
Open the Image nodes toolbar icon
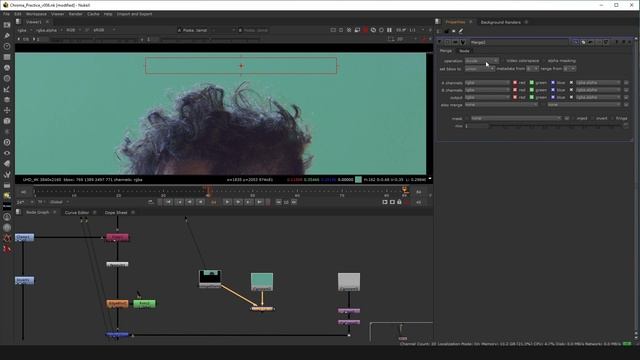pyautogui.click(x=7, y=25)
